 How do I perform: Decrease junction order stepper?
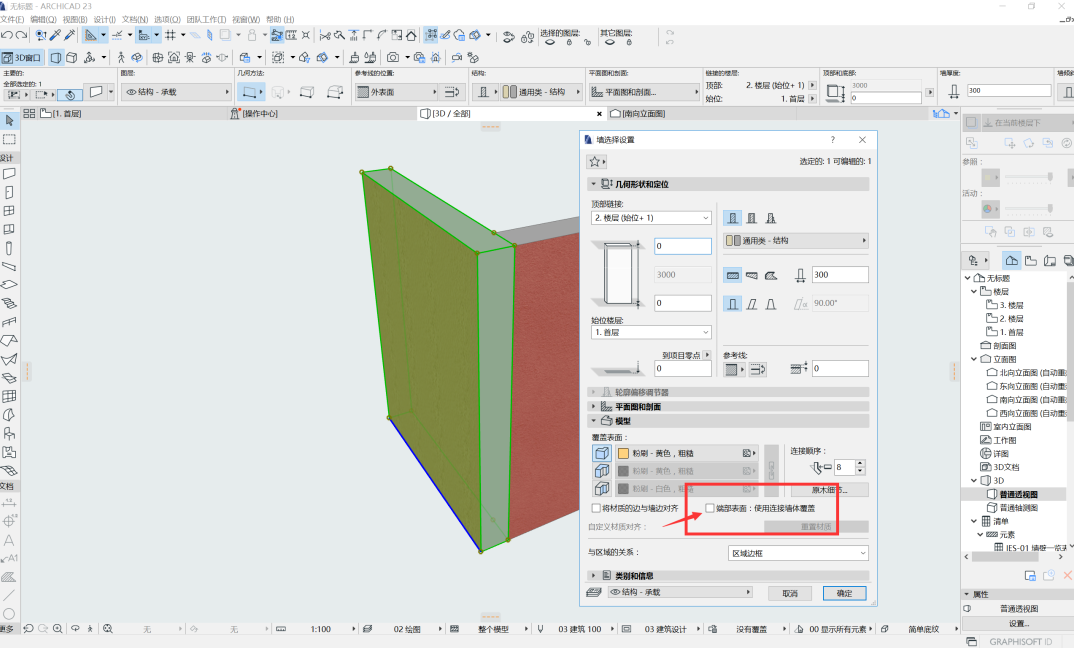coord(860,471)
